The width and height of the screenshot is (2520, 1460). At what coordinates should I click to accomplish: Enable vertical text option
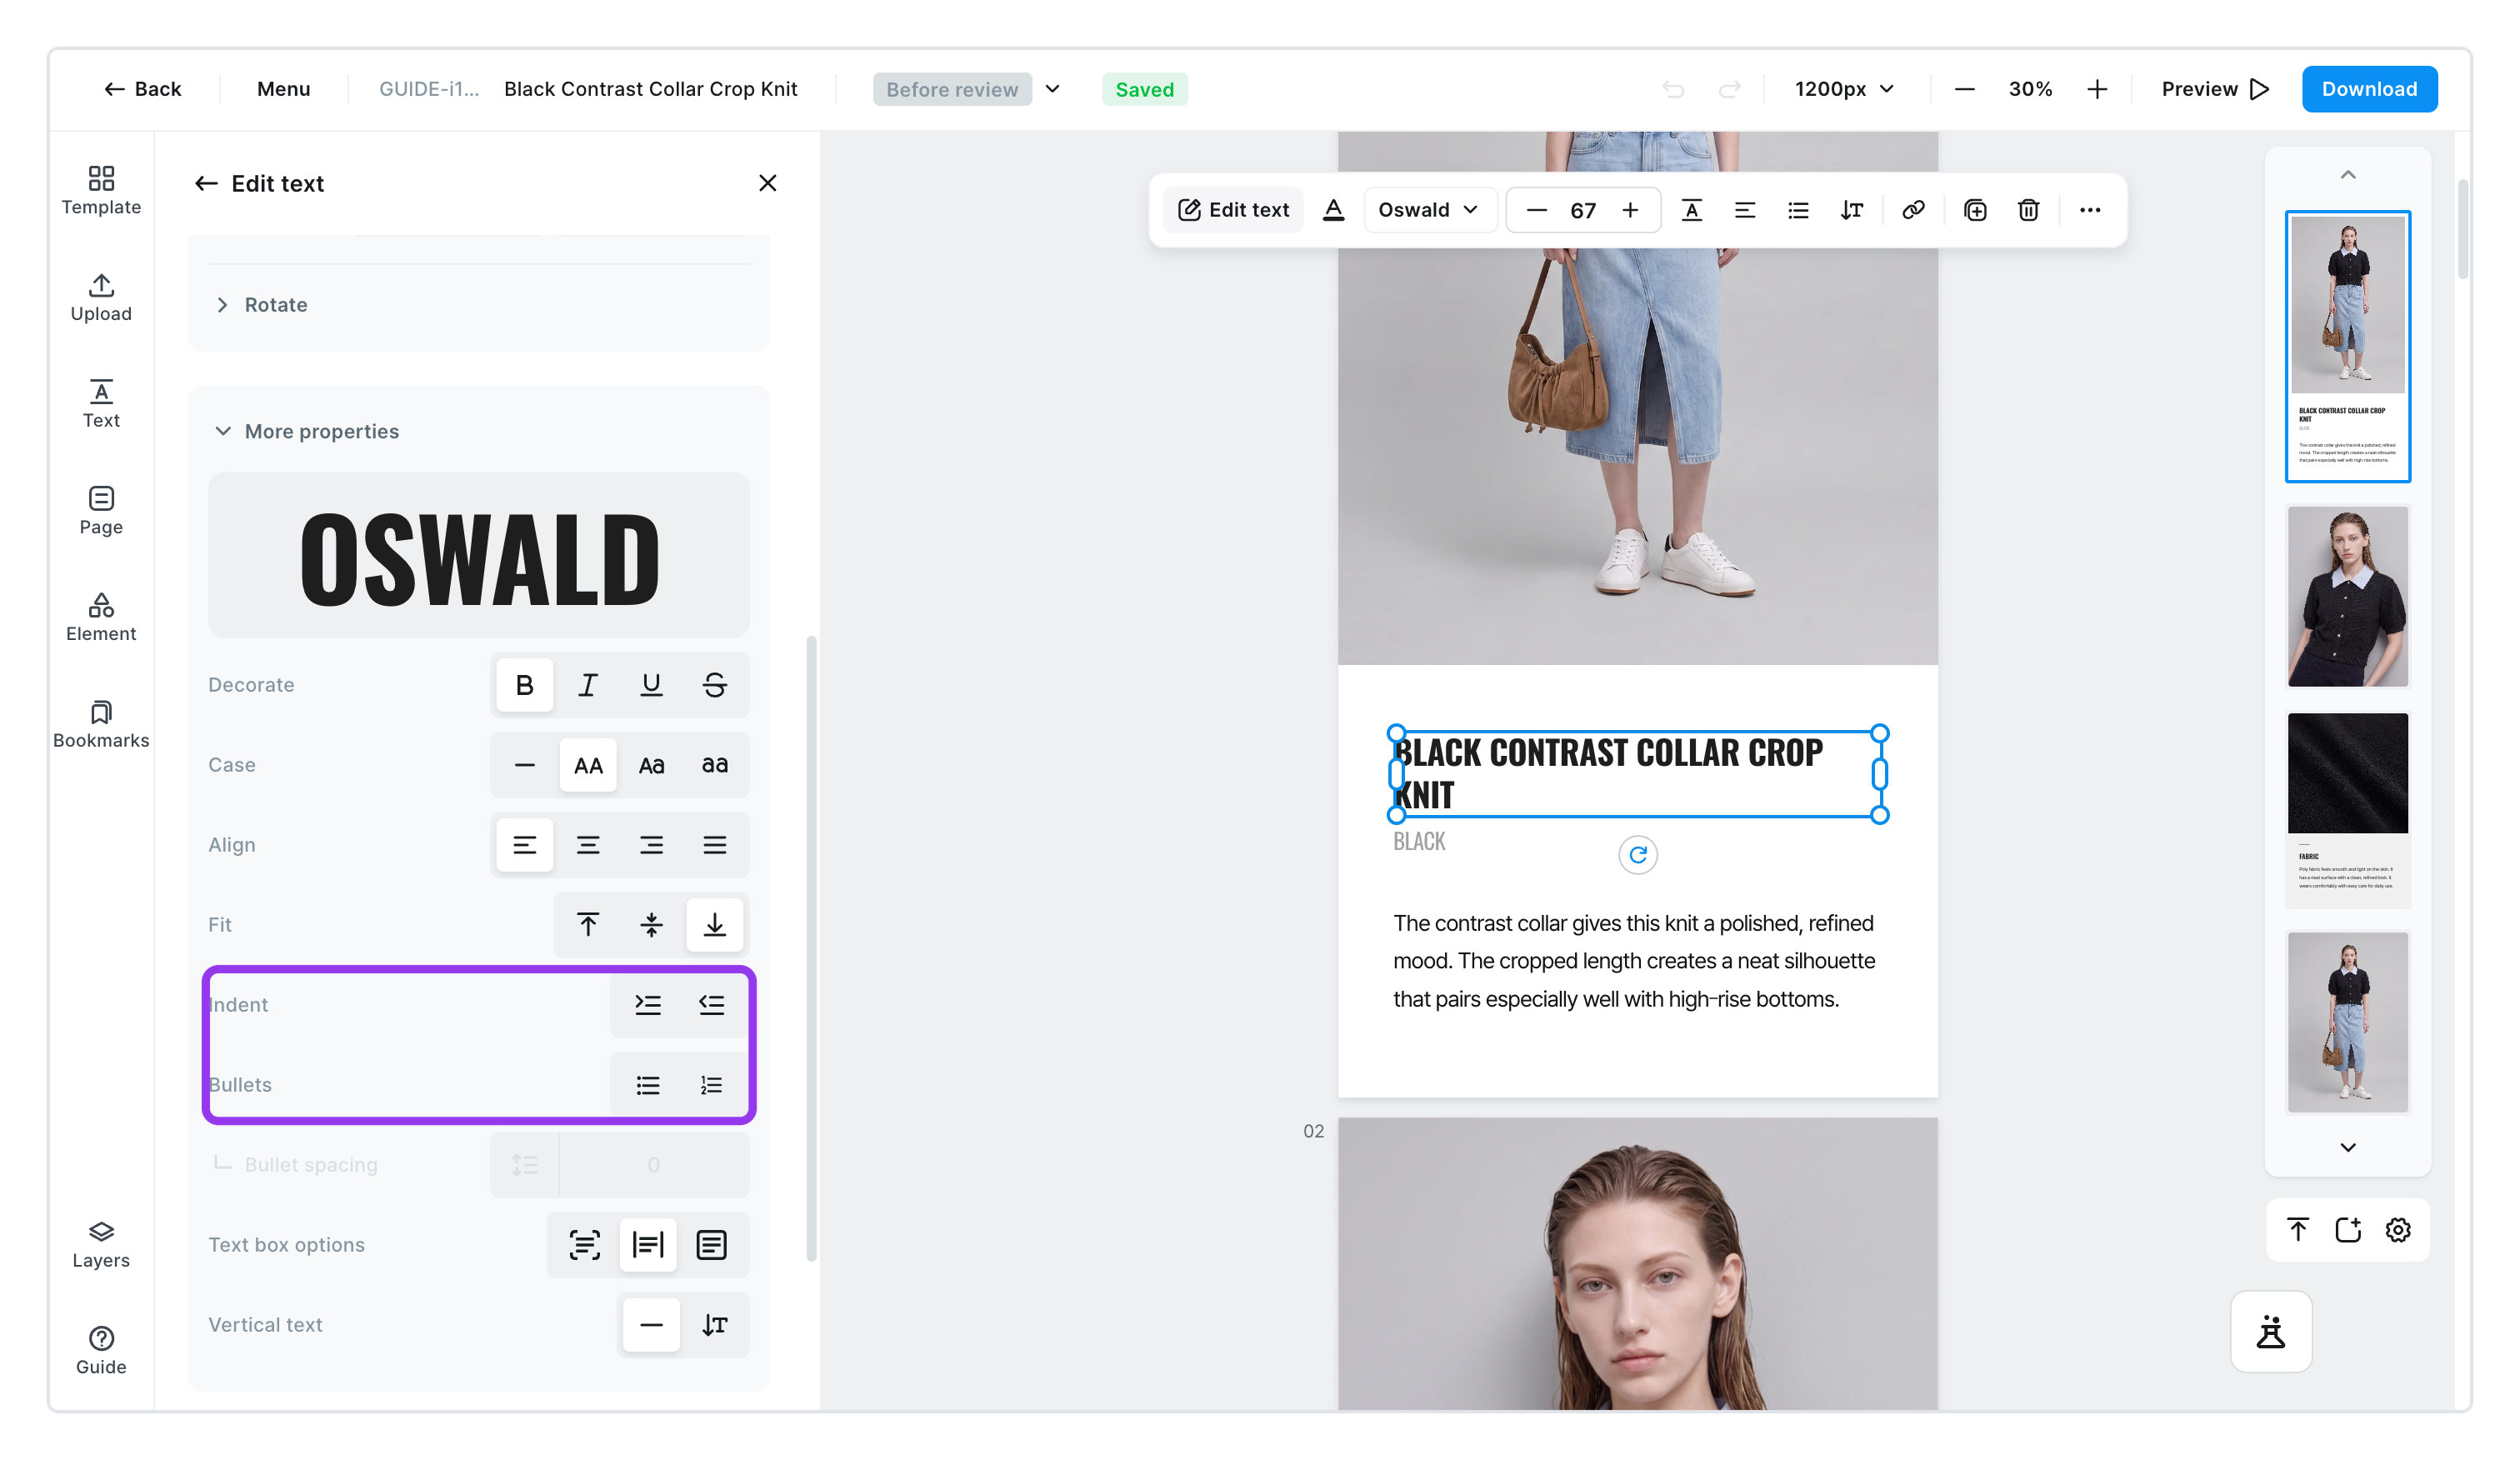[714, 1325]
